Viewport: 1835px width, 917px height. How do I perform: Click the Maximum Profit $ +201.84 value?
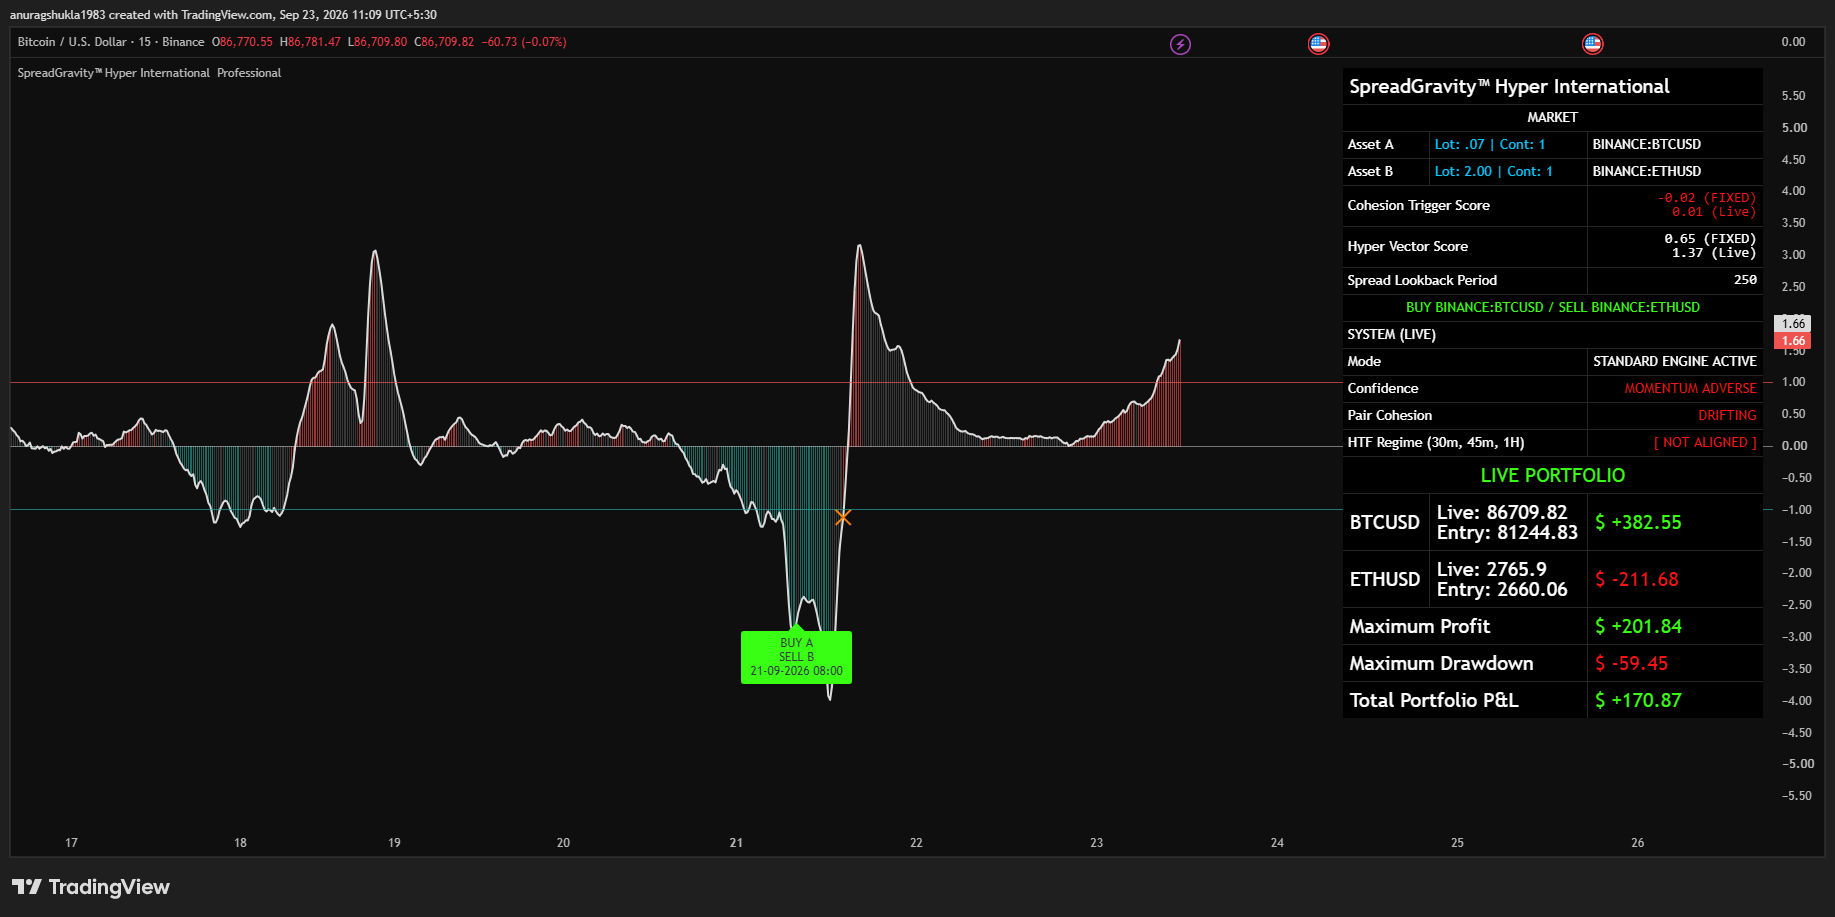(x=1638, y=627)
